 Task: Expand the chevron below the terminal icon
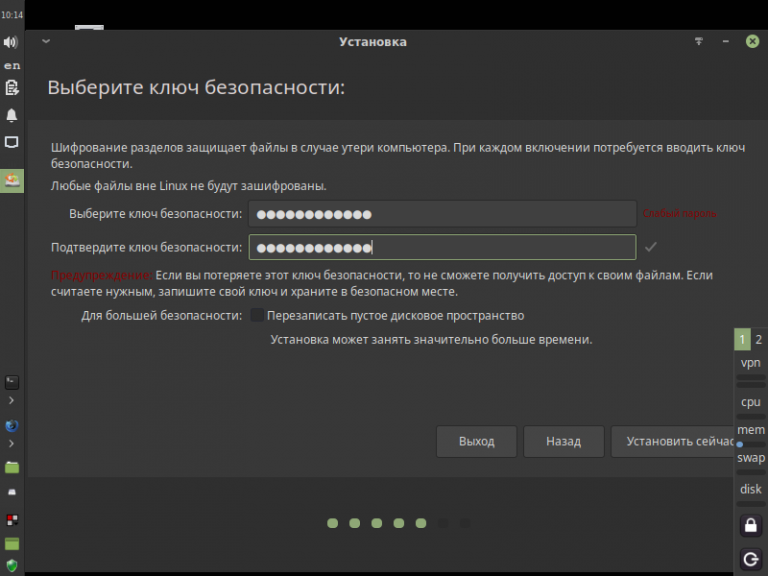[x=11, y=400]
